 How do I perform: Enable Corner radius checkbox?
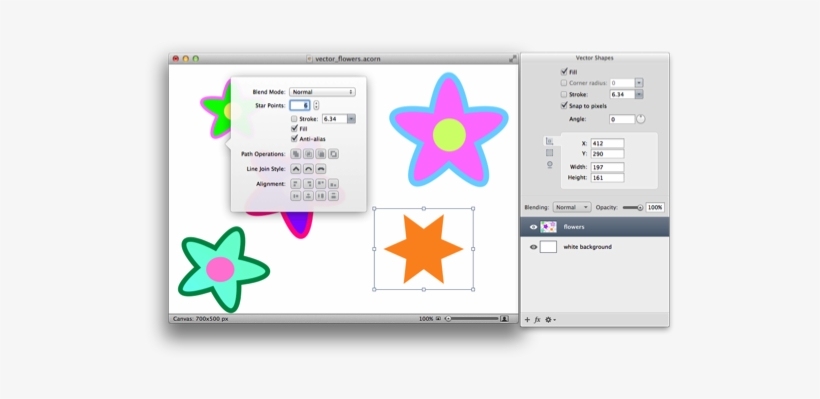pos(564,83)
